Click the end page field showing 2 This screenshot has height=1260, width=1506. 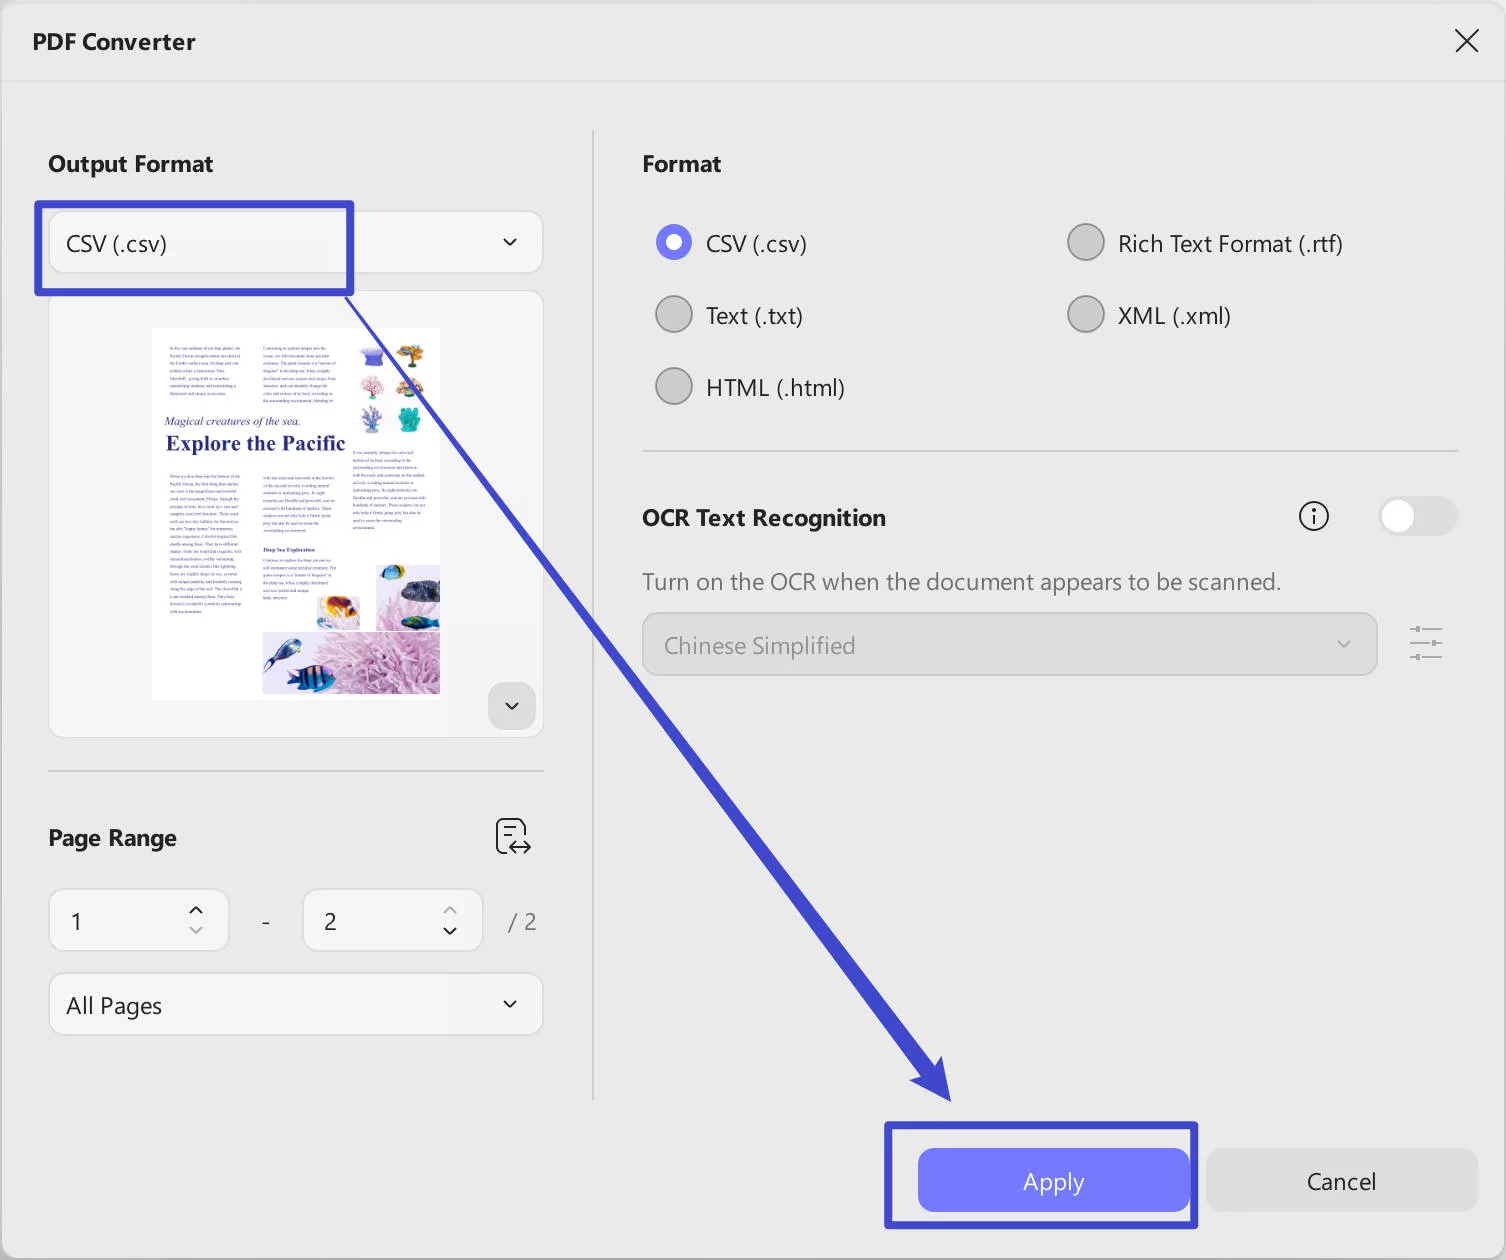click(393, 921)
